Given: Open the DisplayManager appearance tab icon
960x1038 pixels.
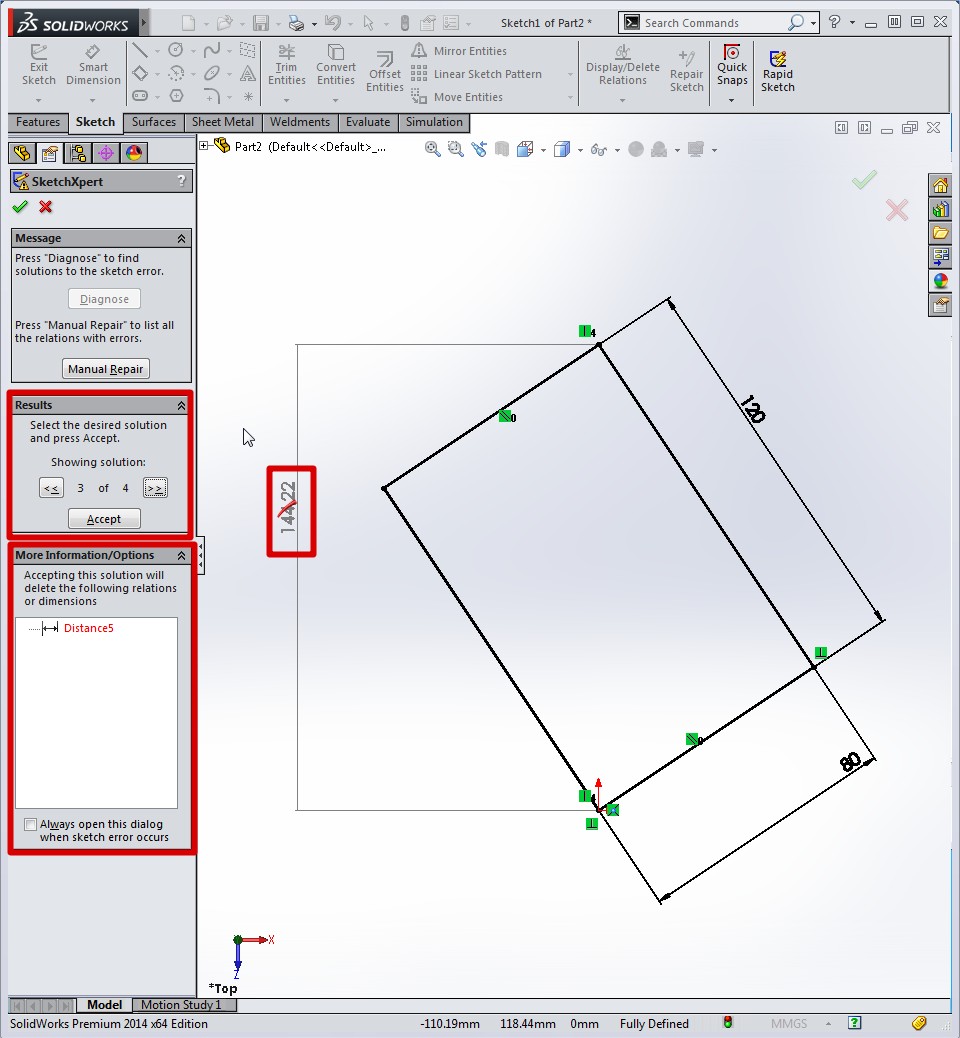Looking at the screenshot, I should (x=133, y=153).
